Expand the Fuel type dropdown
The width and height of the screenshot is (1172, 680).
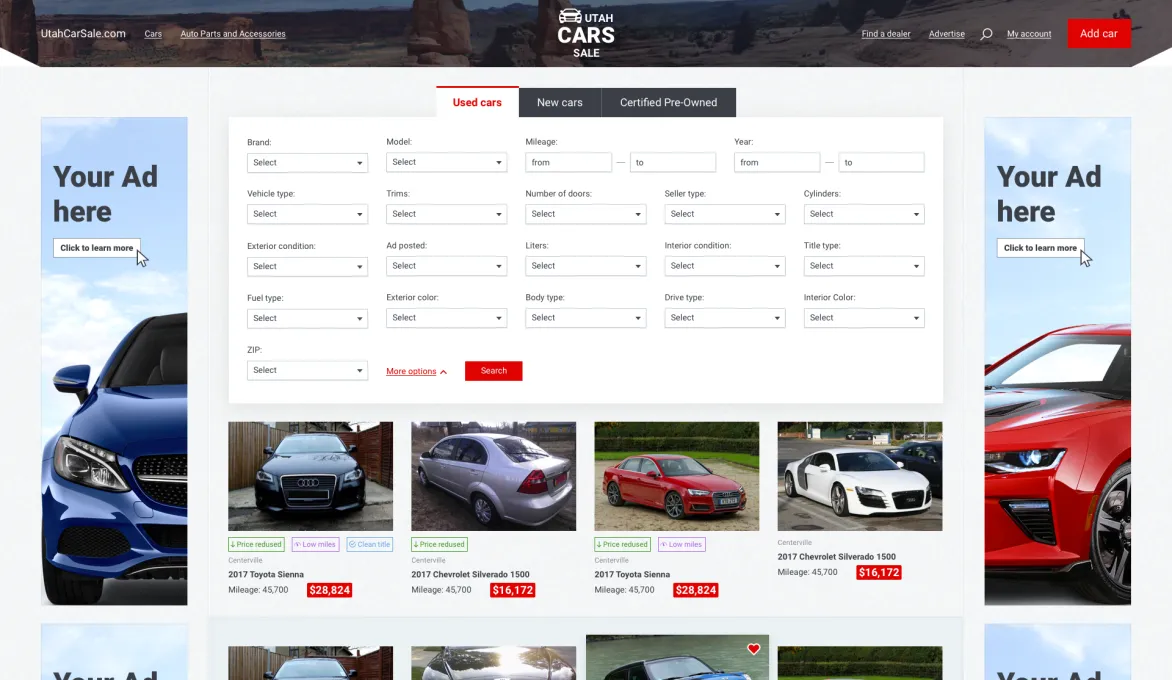click(307, 318)
